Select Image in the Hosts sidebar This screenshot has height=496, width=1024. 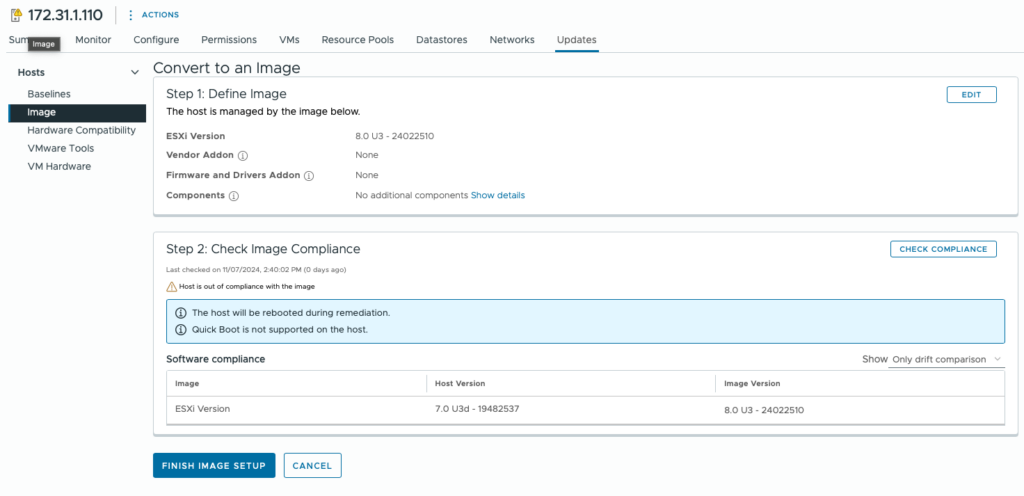(78, 112)
